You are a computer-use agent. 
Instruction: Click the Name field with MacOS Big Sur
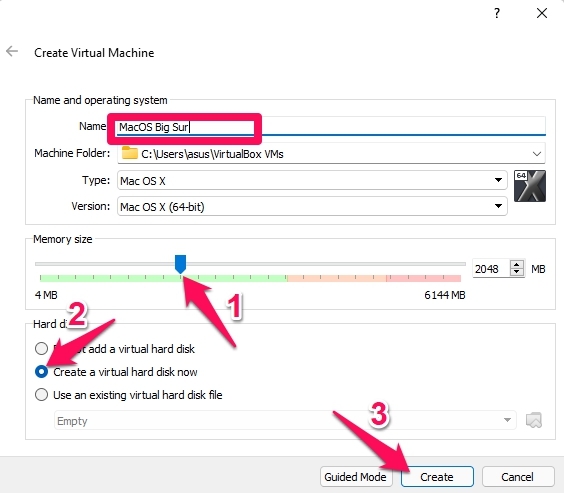point(331,127)
